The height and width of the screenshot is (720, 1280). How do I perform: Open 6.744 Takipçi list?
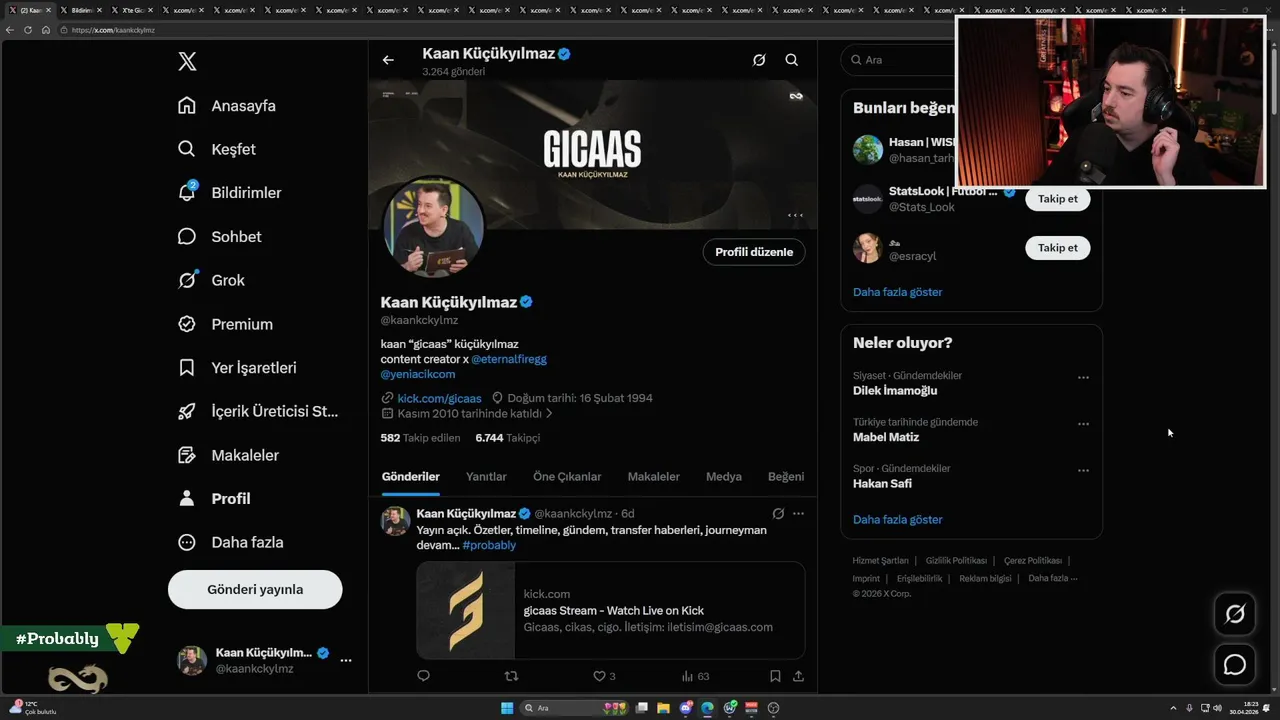[508, 438]
